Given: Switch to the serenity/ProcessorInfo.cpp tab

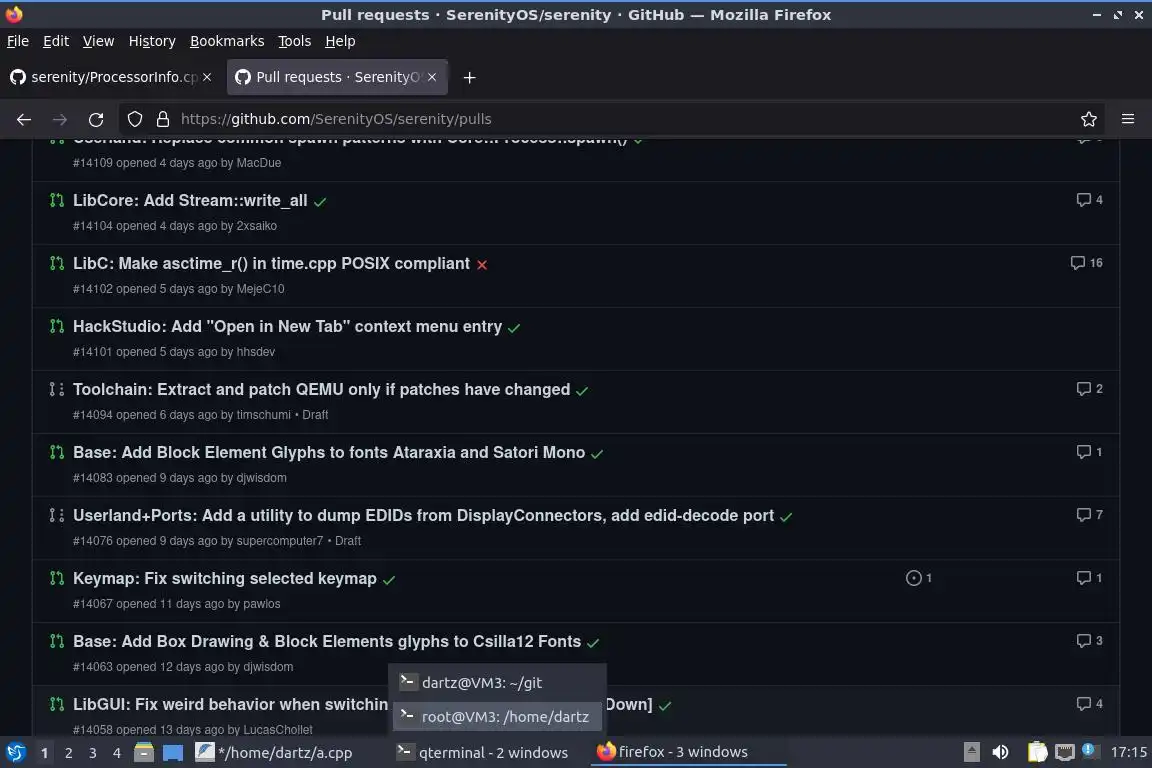Looking at the screenshot, I should pyautogui.click(x=110, y=77).
